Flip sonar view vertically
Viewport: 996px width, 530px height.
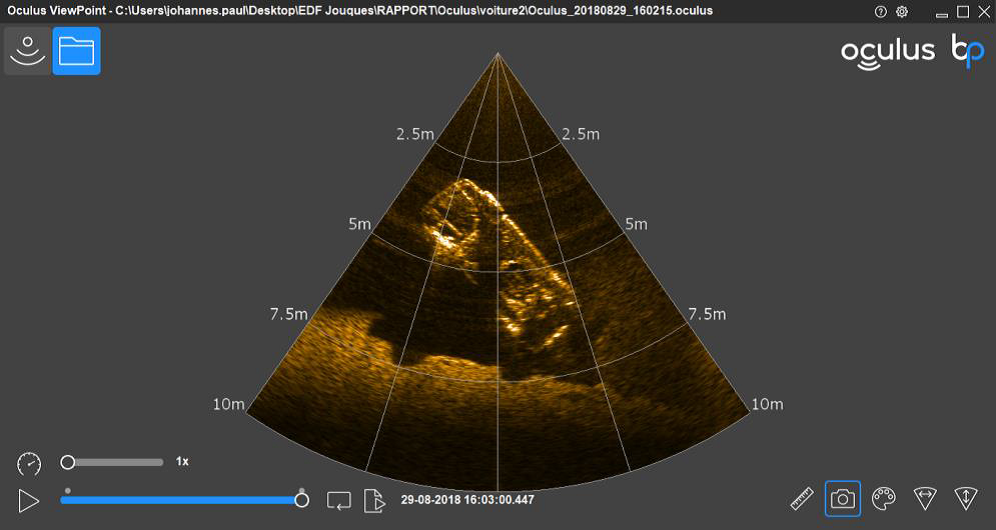[x=966, y=499]
